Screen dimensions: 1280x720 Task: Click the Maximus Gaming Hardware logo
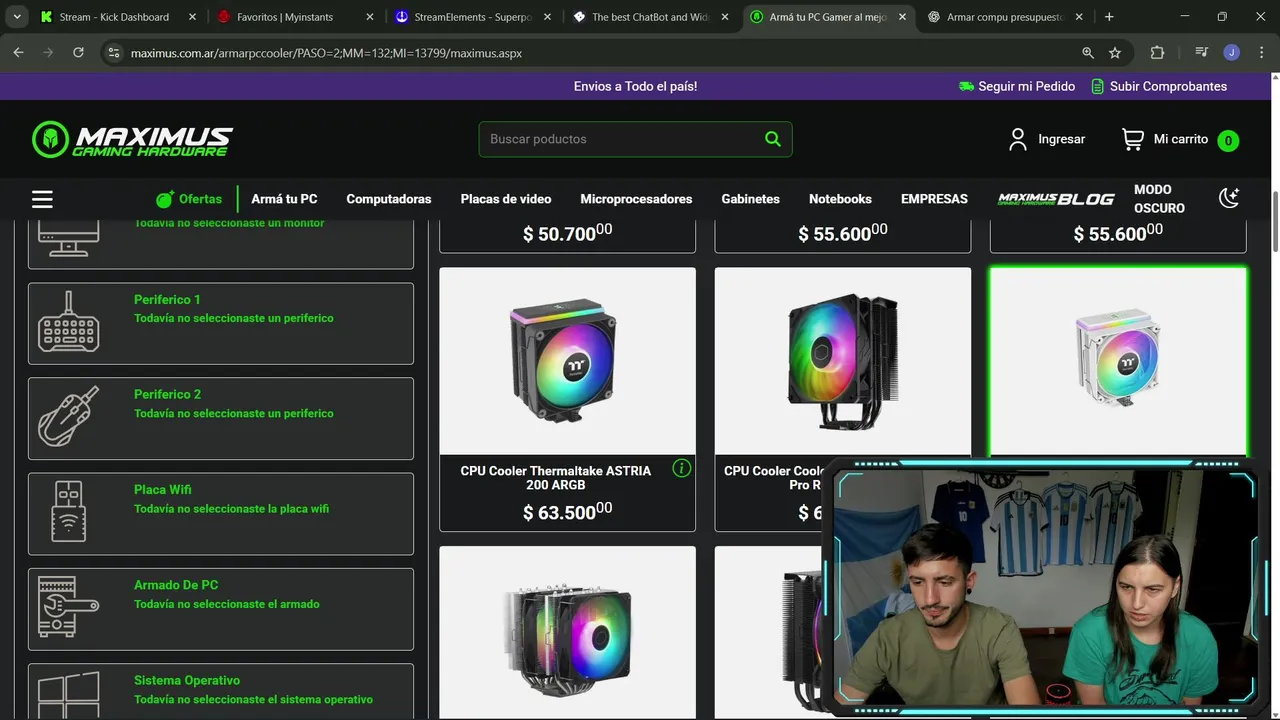coord(132,140)
